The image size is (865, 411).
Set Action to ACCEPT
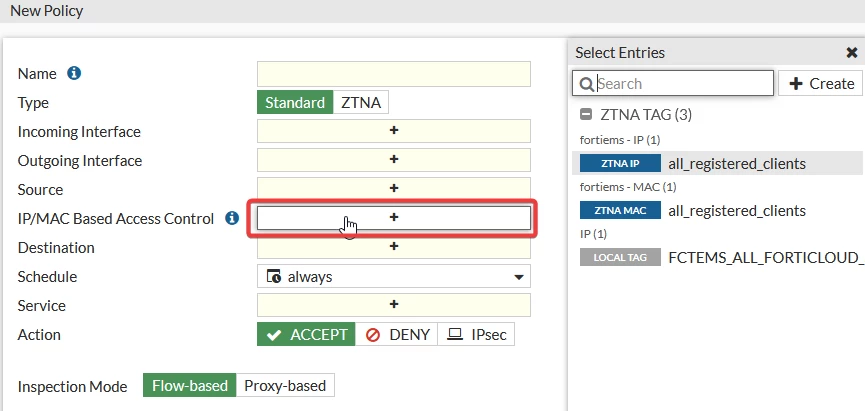[306, 334]
